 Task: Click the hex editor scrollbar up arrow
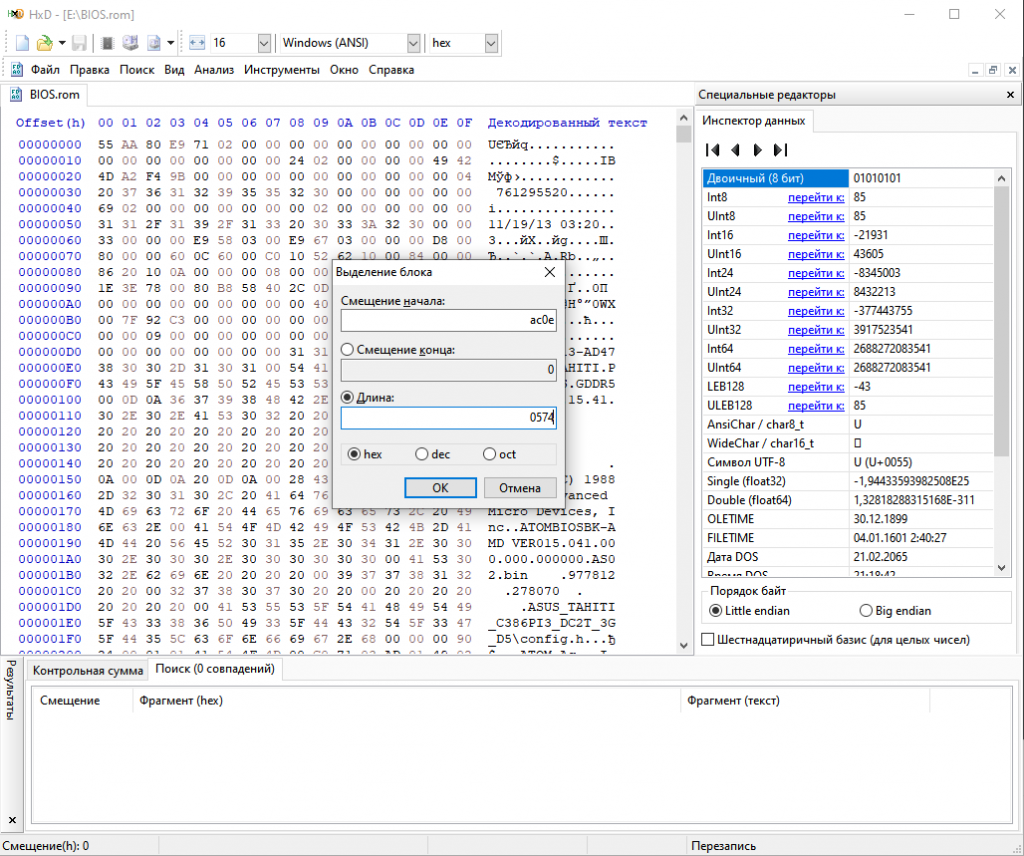[684, 118]
